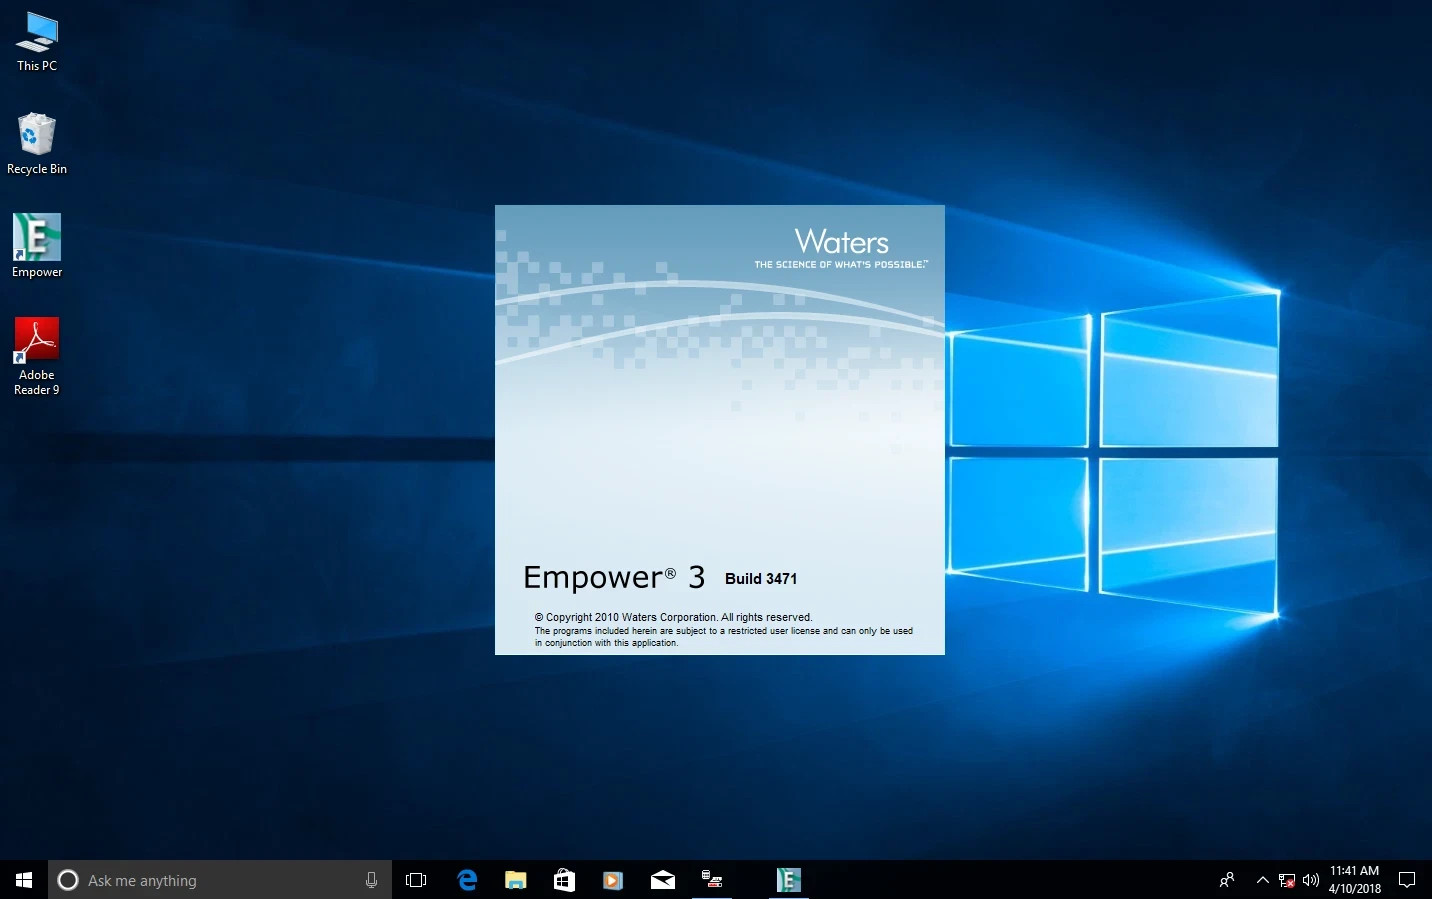This screenshot has width=1432, height=899.
Task: Open the Empower desktop shortcut
Action: (37, 245)
